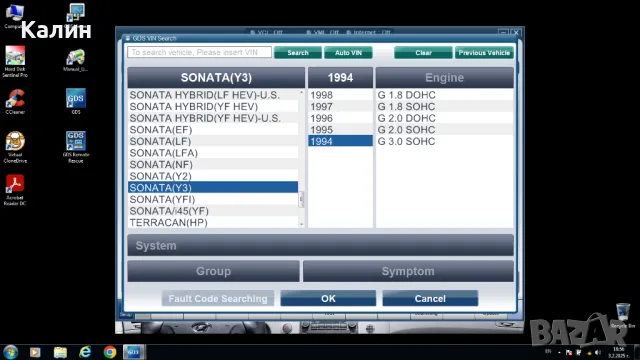Click the 1994 year column header

(340, 78)
